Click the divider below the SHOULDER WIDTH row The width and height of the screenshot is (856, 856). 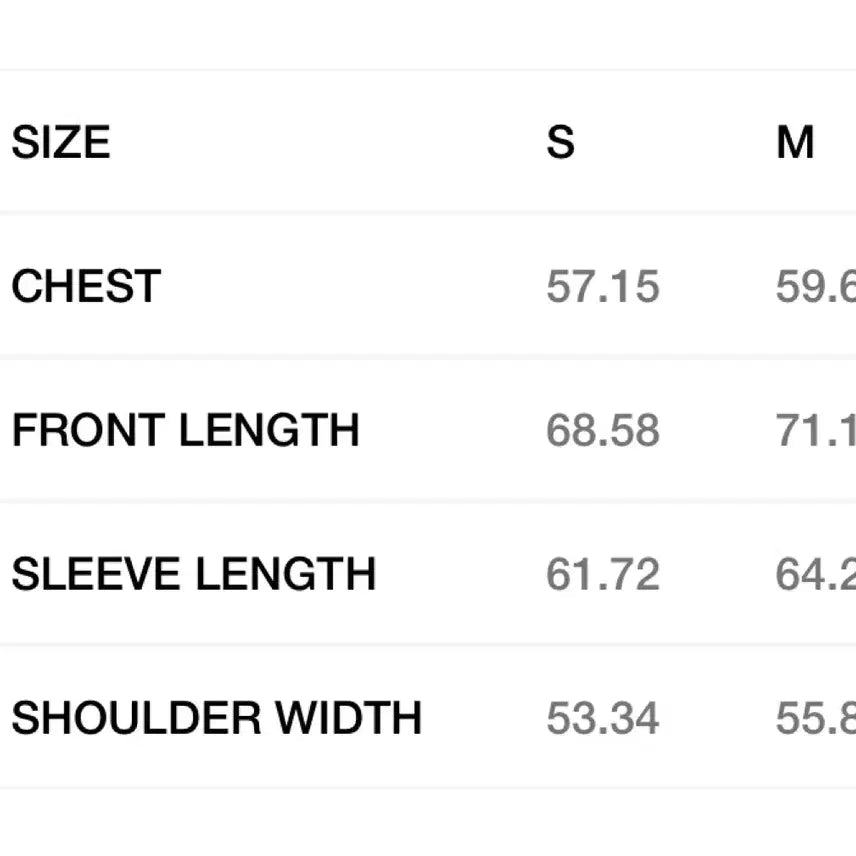point(428,788)
